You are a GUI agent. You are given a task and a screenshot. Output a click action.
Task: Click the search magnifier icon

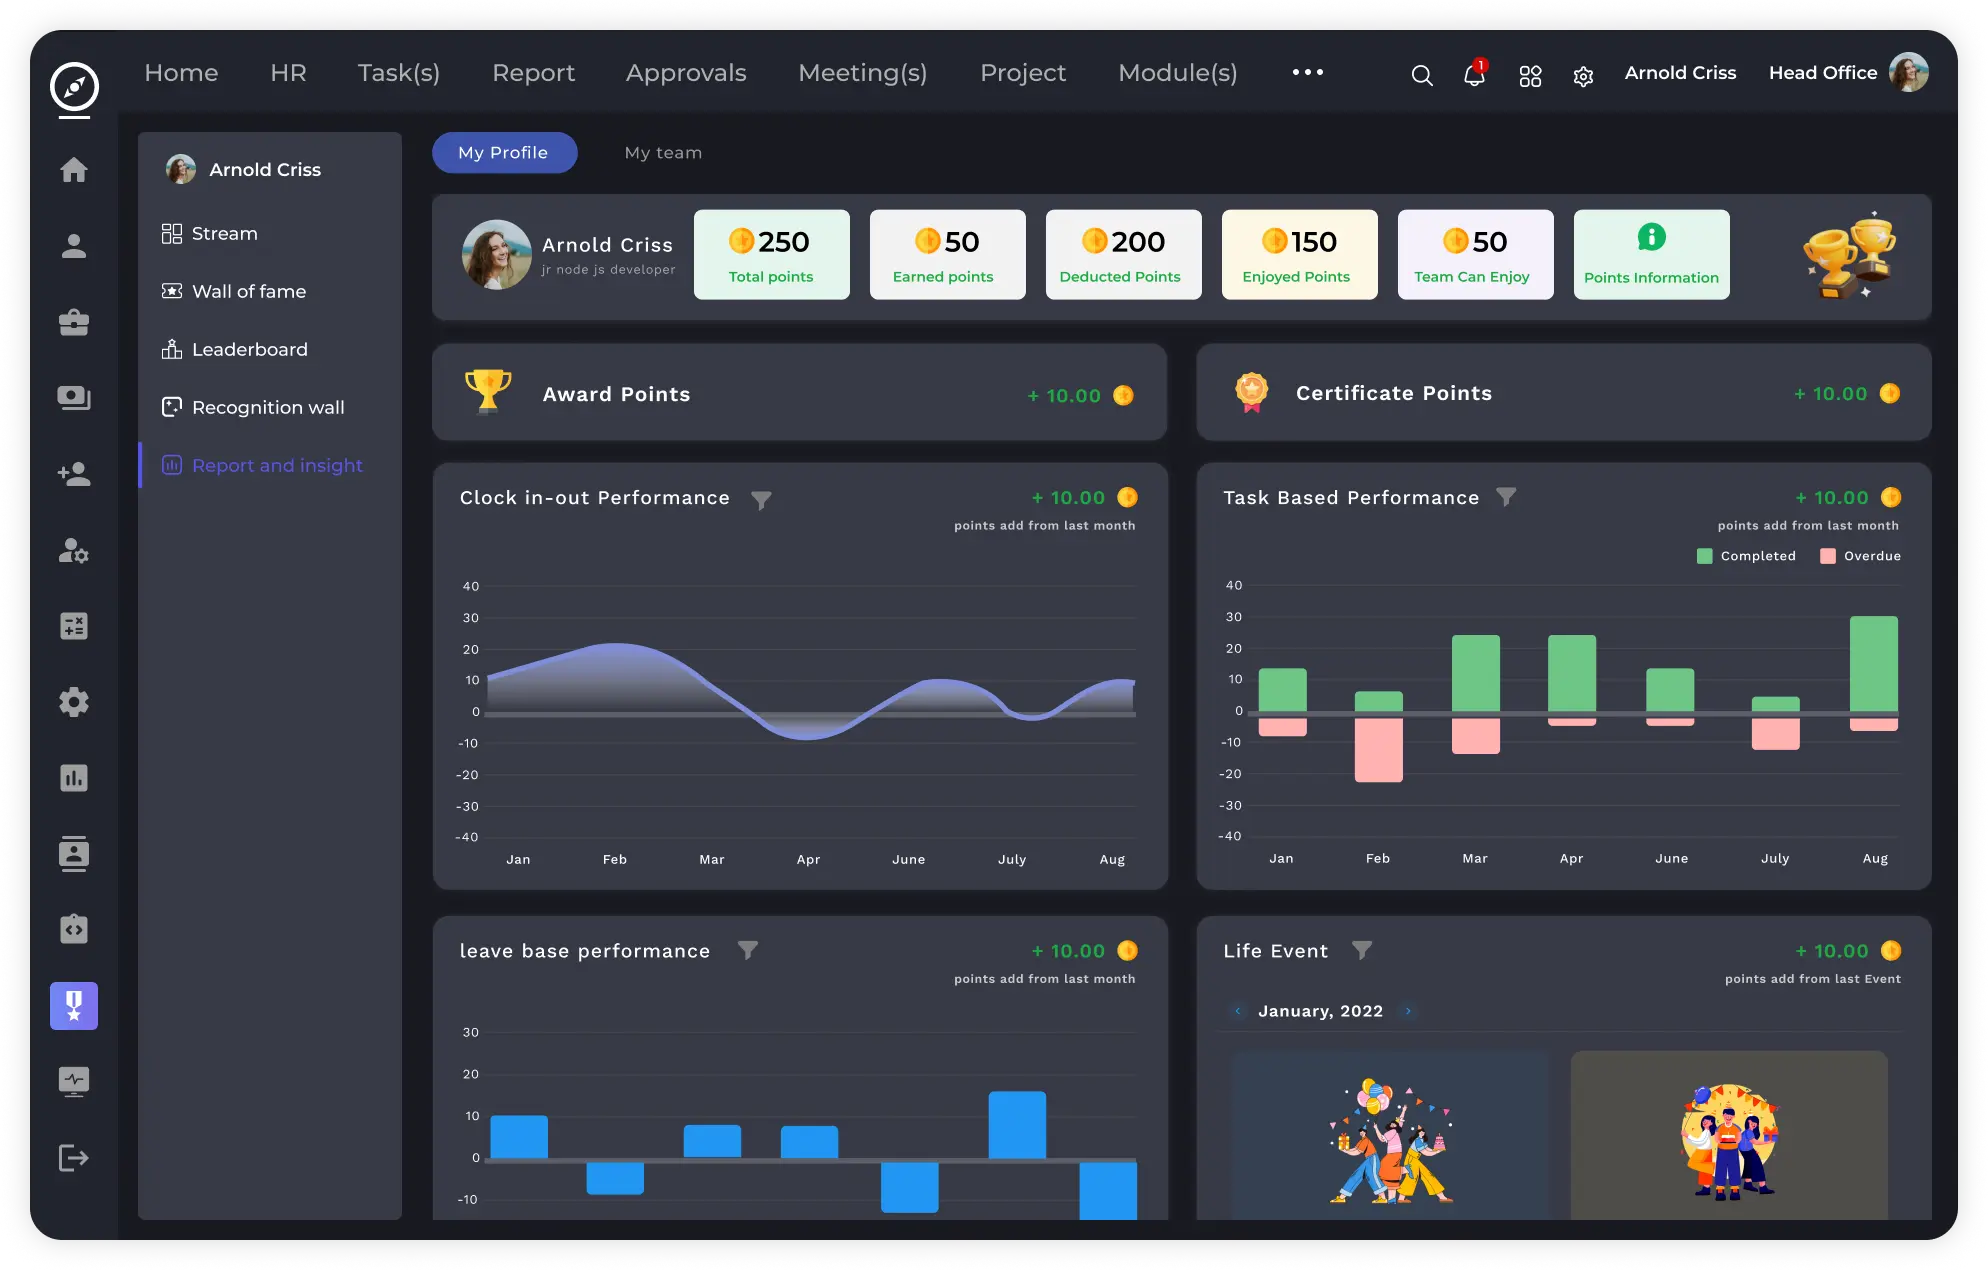click(1421, 75)
